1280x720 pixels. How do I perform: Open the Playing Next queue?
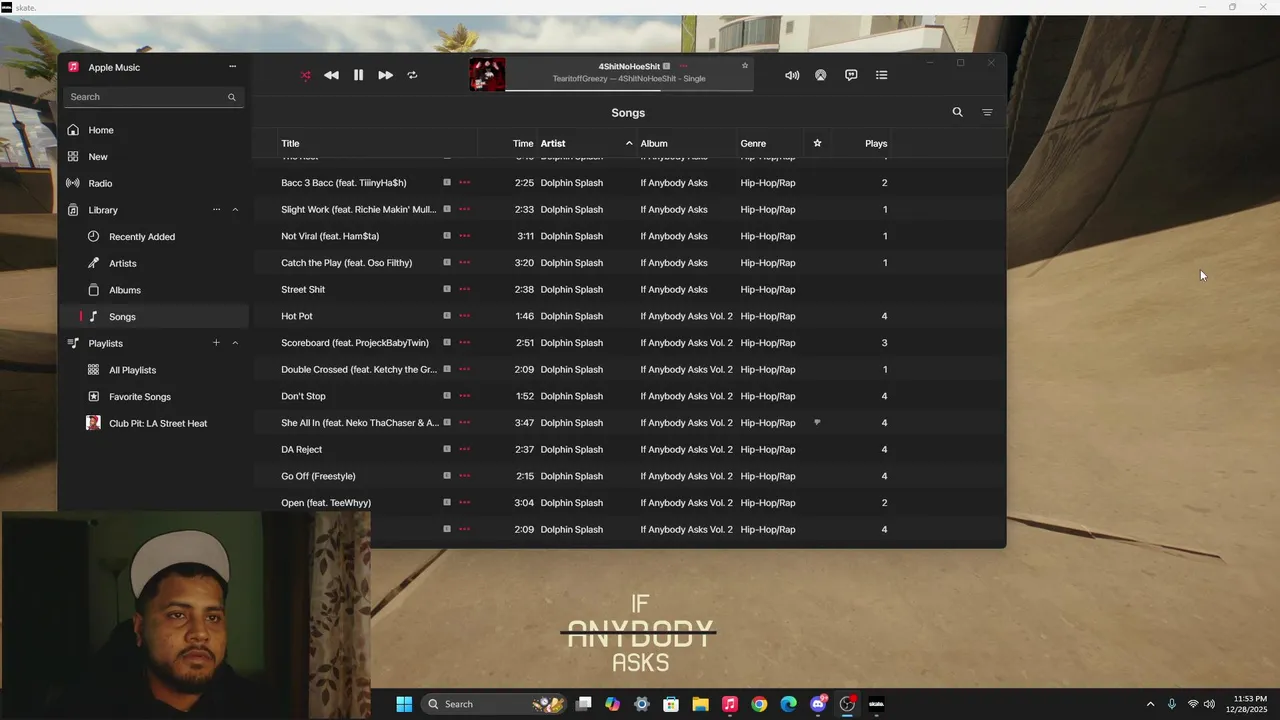881,75
